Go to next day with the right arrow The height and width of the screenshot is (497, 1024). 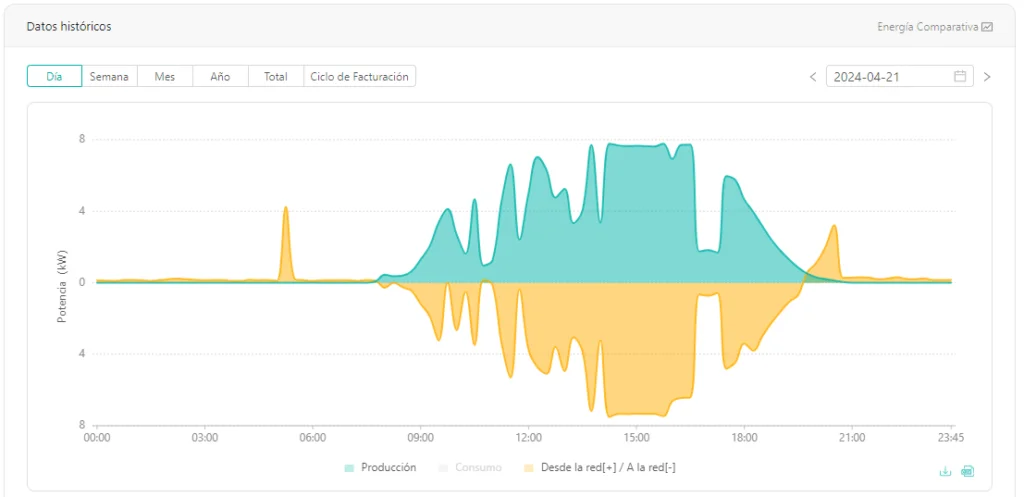click(x=987, y=76)
